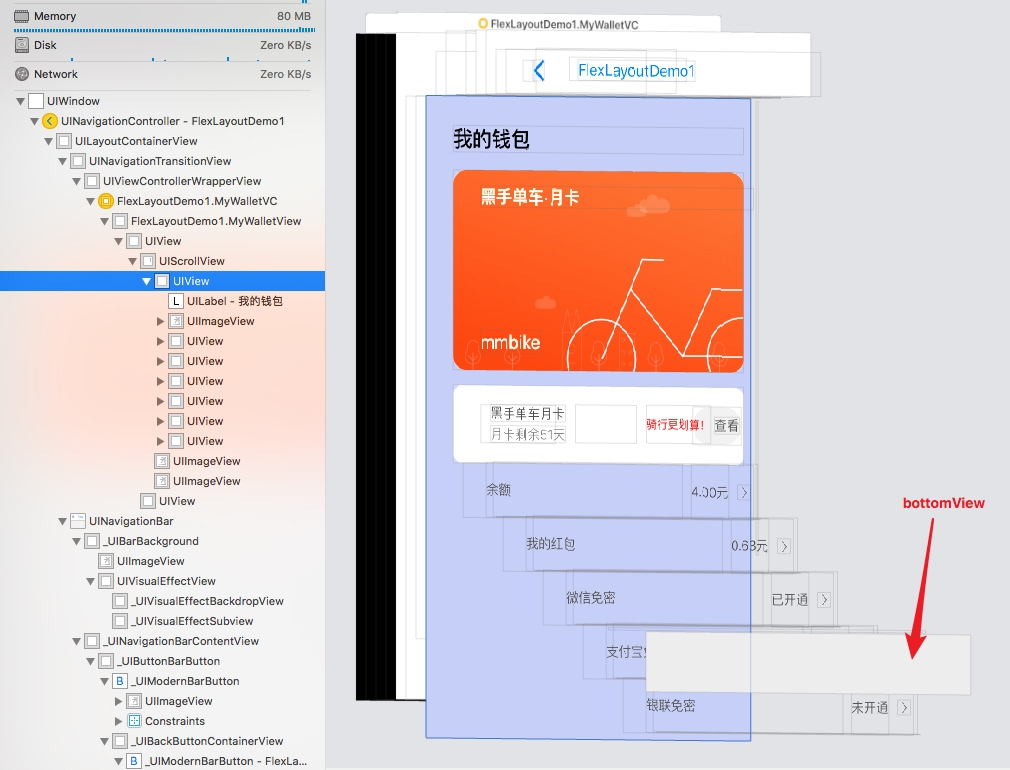Viewport: 1010px width, 770px height.
Task: Collapse the _UINavigationBarContentView node
Action: pos(76,641)
